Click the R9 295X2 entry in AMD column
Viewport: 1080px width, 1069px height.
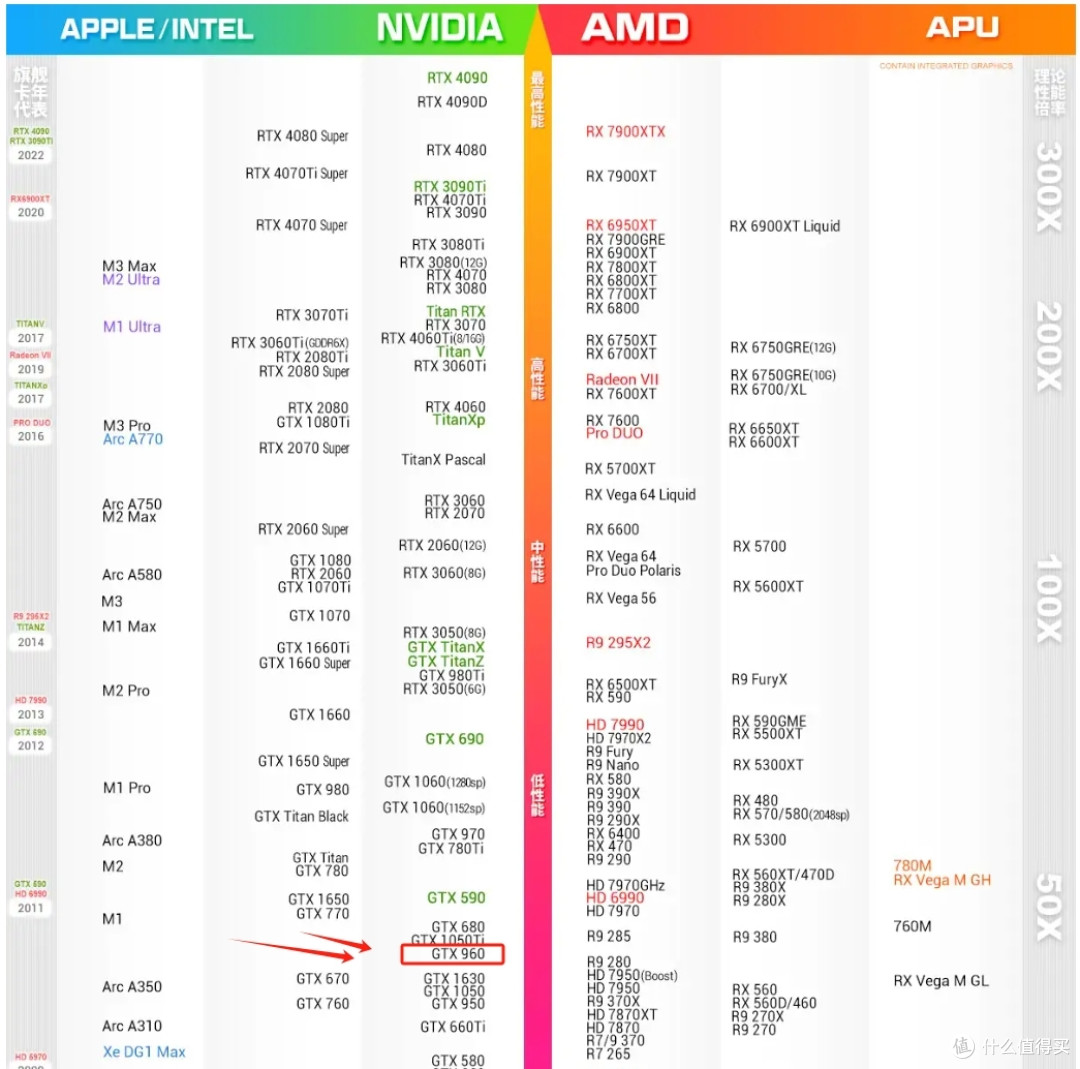pos(618,643)
